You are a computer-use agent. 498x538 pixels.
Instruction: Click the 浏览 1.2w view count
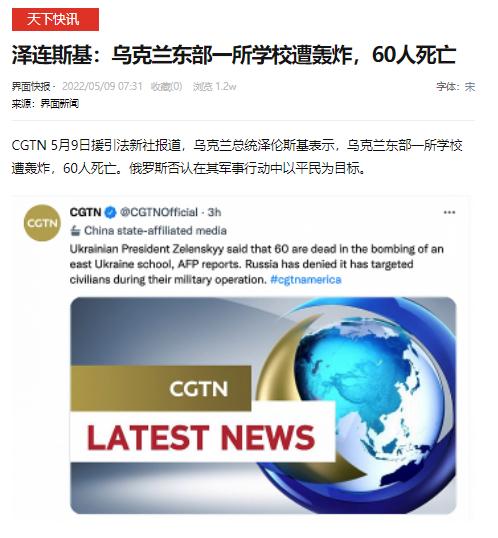[x=215, y=86]
